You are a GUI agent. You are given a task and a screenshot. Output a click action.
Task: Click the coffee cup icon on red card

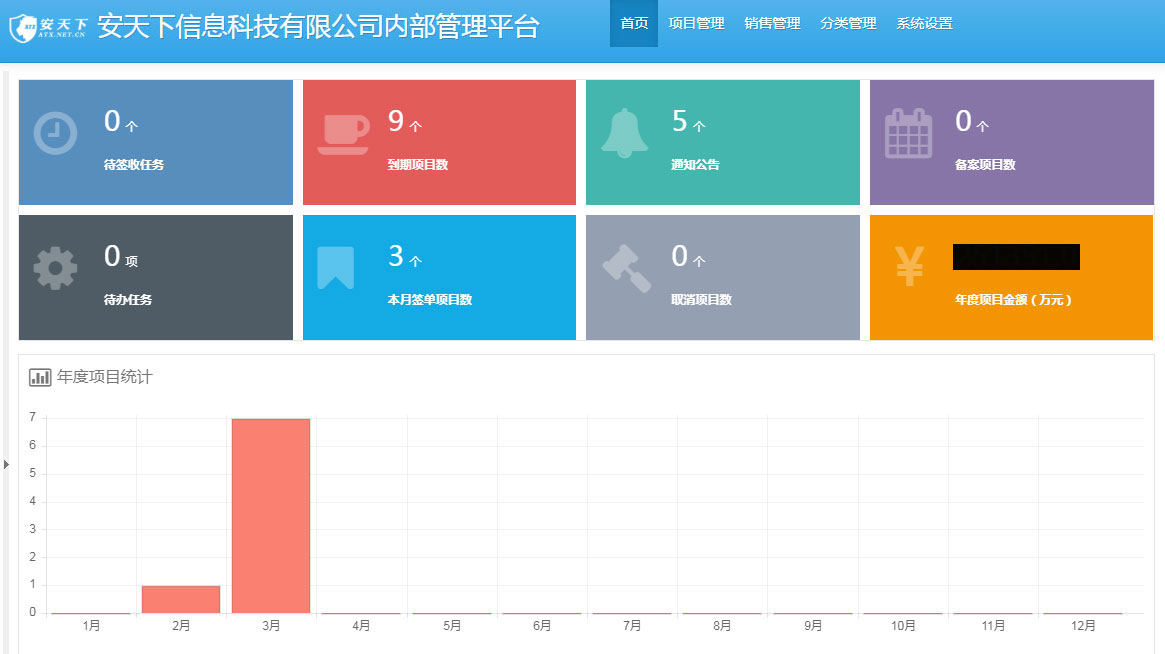point(342,133)
